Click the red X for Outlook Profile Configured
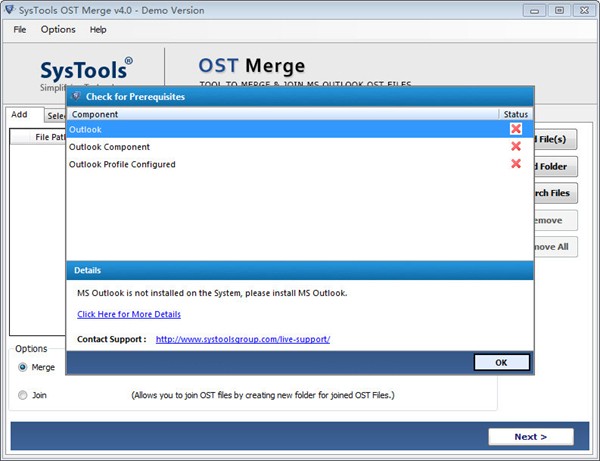Viewport: 600px width, 461px height. click(x=516, y=164)
